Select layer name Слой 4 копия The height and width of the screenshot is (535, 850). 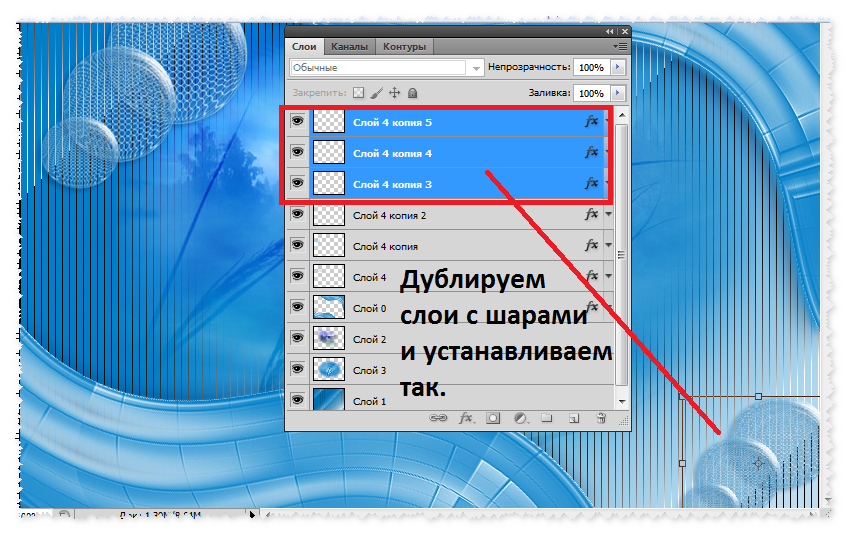pos(385,246)
